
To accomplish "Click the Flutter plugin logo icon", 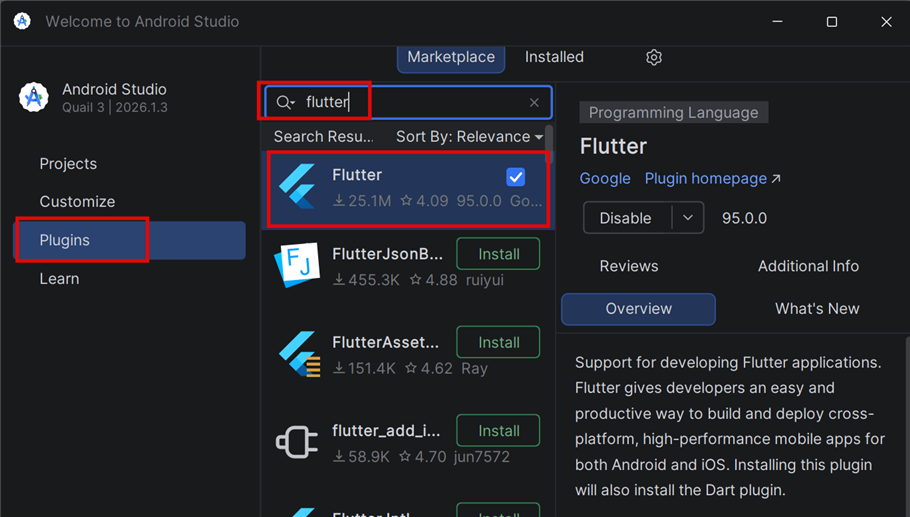I will 297,186.
